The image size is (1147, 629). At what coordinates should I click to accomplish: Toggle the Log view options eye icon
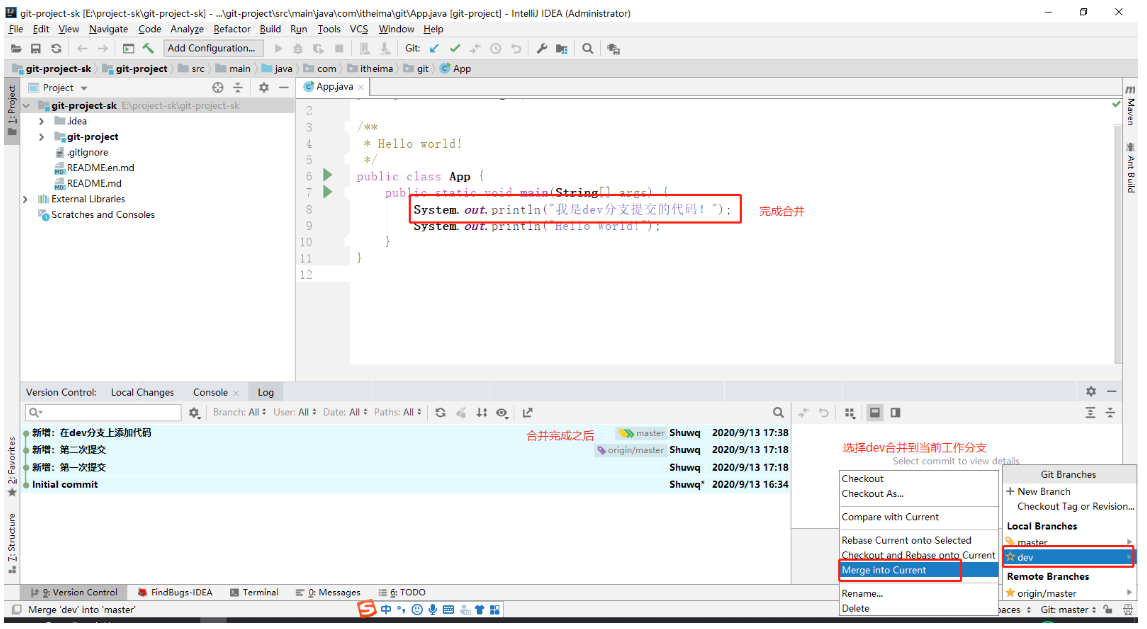click(x=502, y=413)
